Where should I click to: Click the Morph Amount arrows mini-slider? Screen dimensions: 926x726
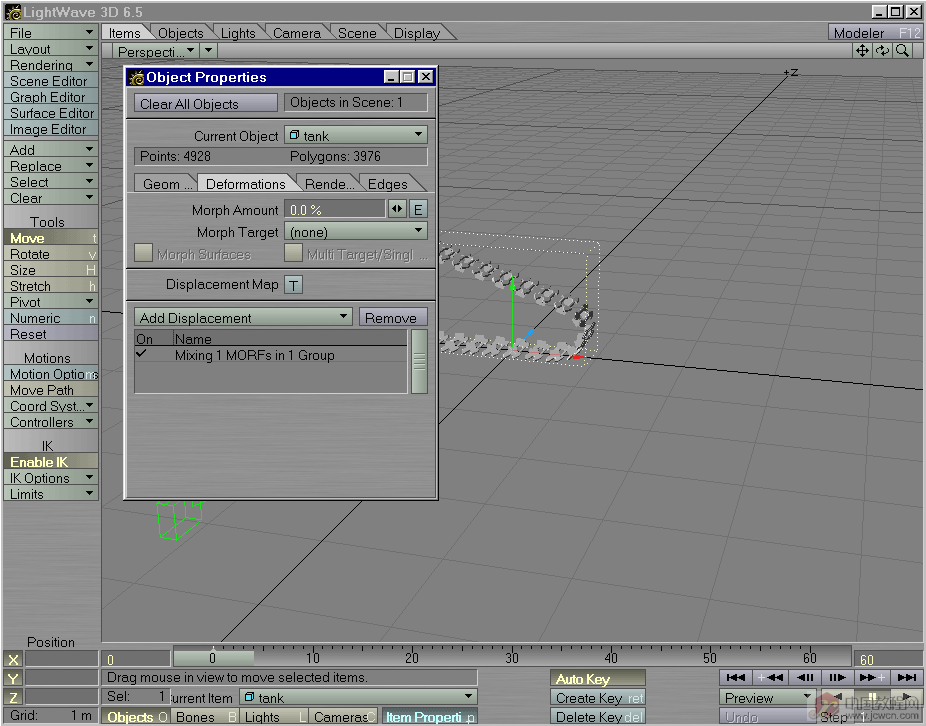point(397,209)
